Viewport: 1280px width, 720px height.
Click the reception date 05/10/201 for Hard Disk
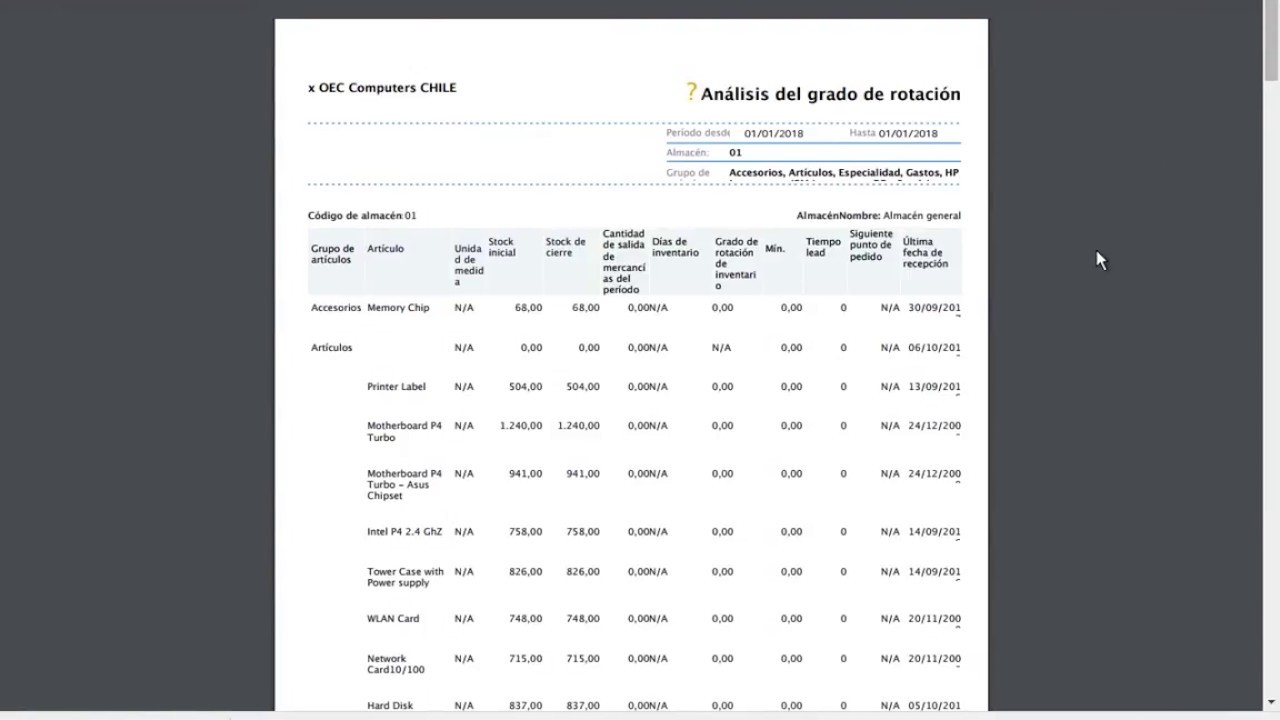934,705
